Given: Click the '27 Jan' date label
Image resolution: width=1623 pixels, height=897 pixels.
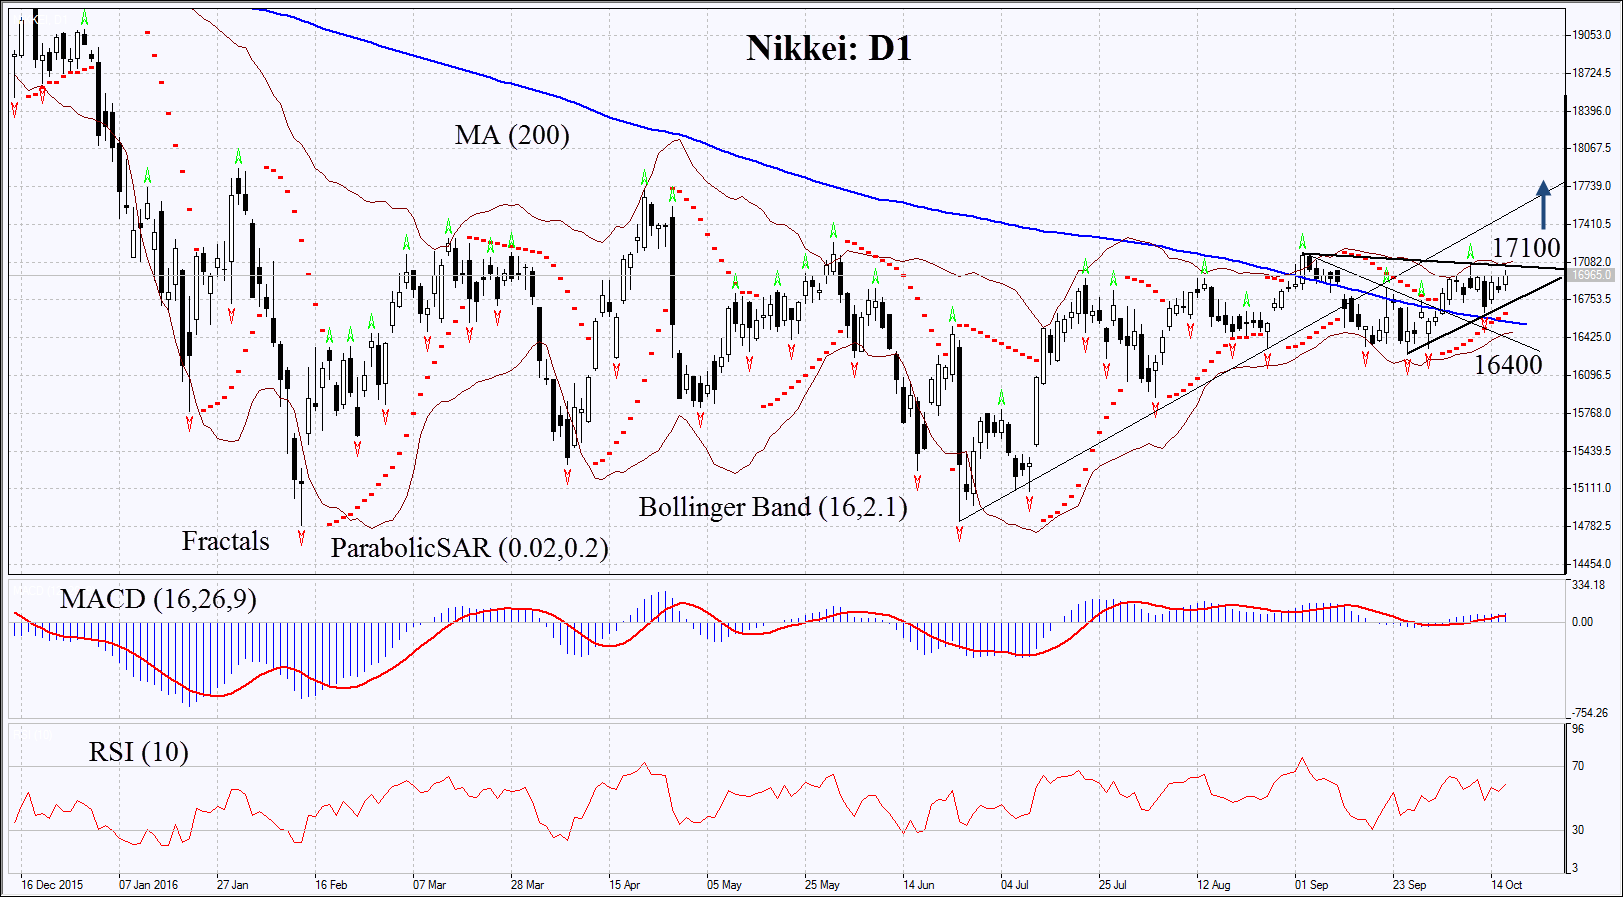Looking at the screenshot, I should pos(232,885).
